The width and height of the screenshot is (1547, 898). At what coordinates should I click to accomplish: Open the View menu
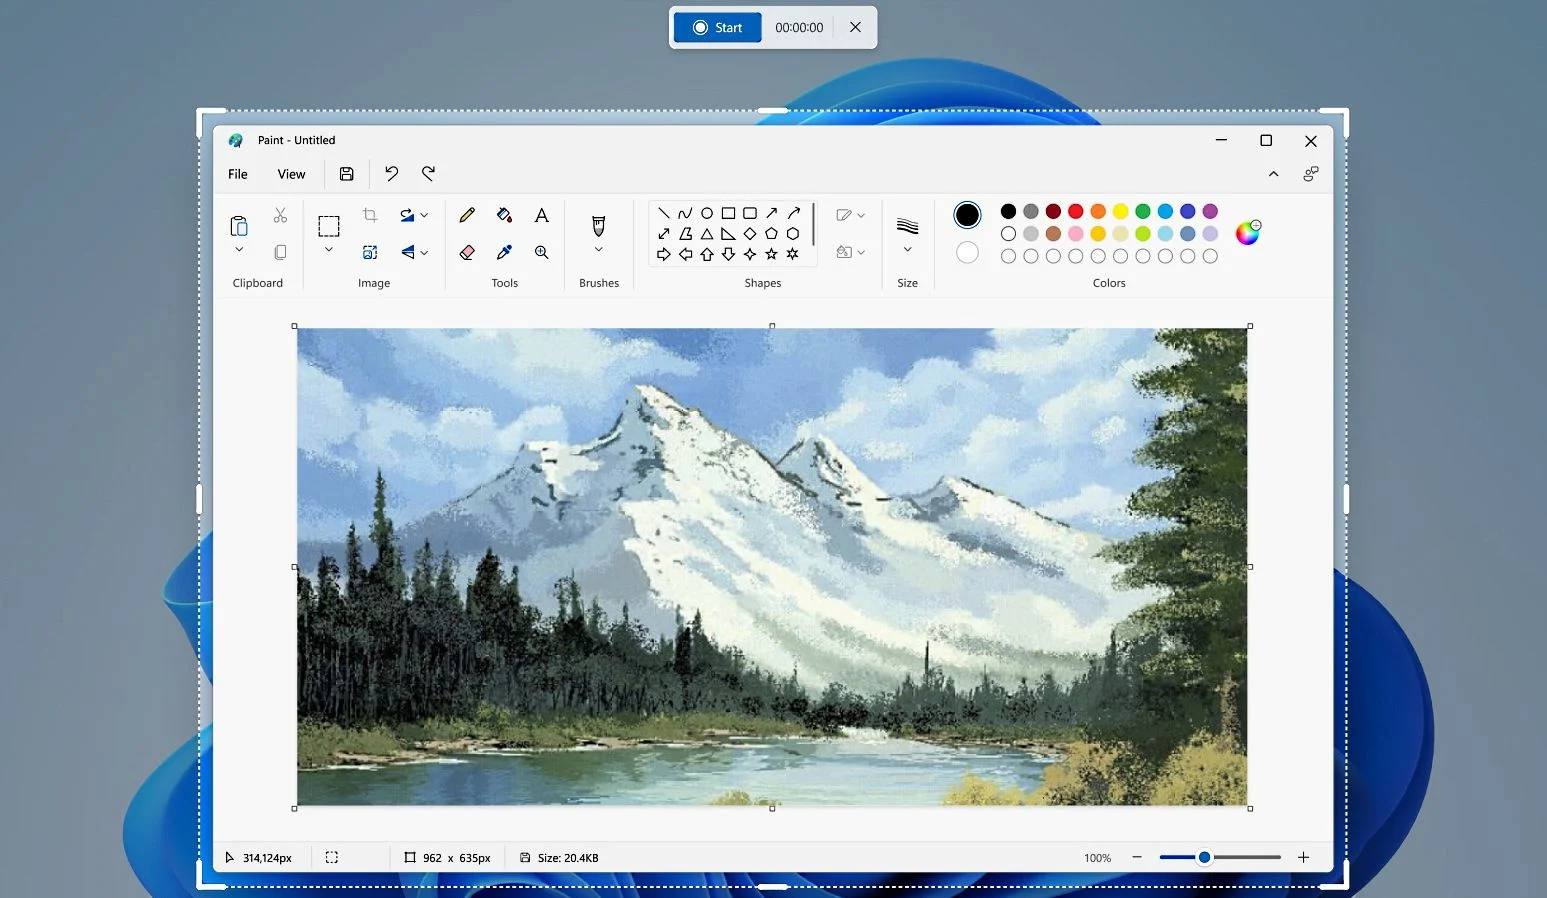click(x=290, y=173)
